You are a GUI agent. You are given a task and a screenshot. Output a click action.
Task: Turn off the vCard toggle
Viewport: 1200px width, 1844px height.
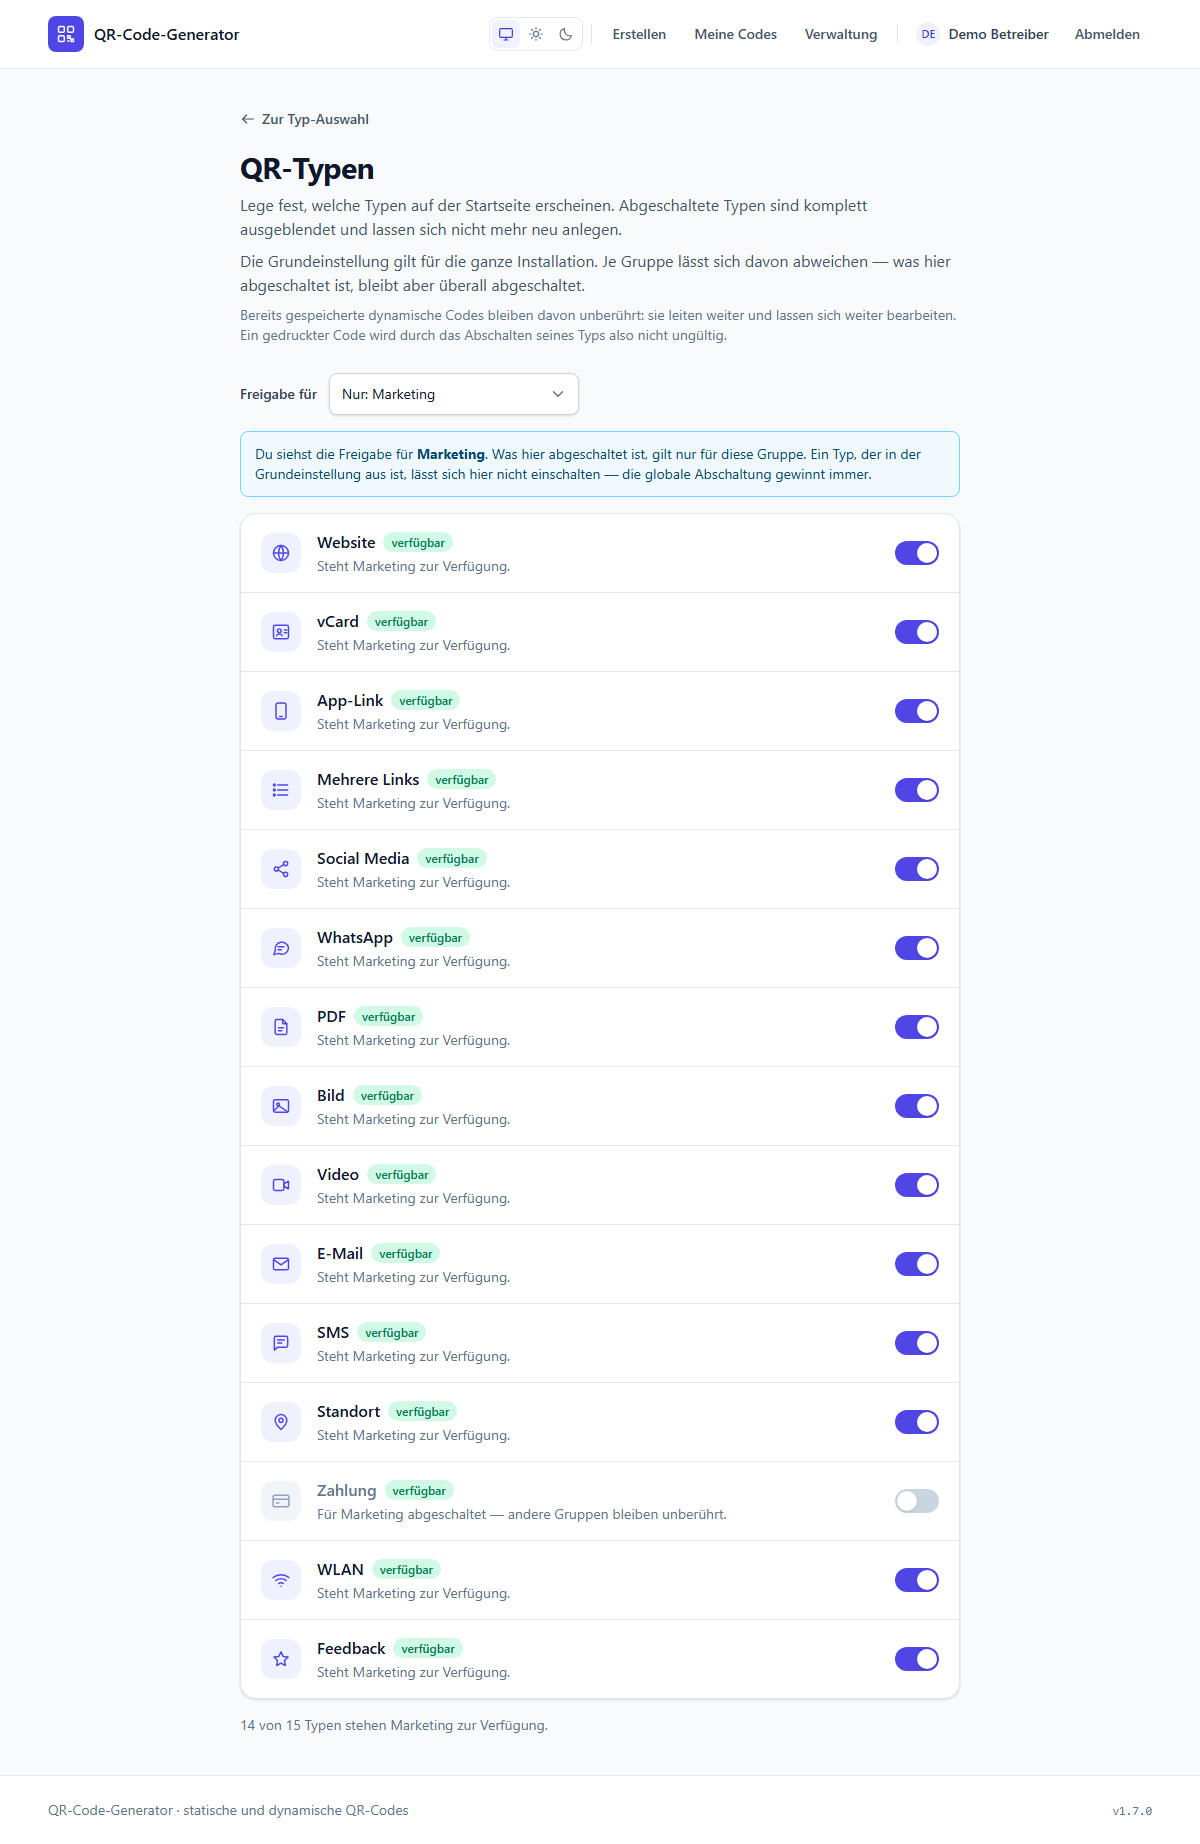[917, 632]
